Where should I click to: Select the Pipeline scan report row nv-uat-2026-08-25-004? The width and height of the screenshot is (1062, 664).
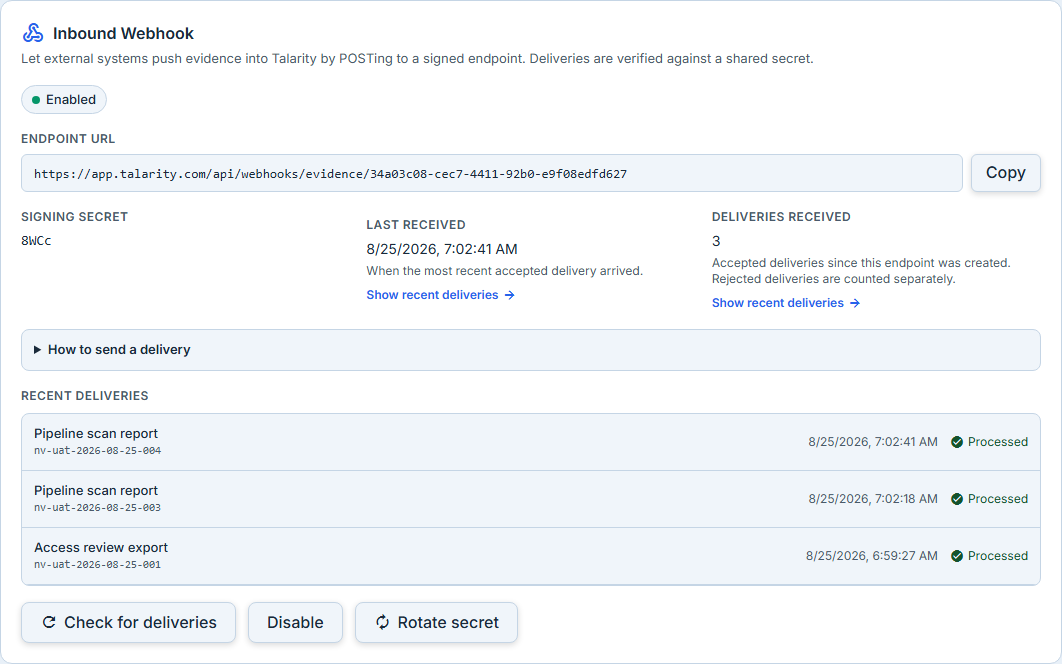click(x=530, y=442)
